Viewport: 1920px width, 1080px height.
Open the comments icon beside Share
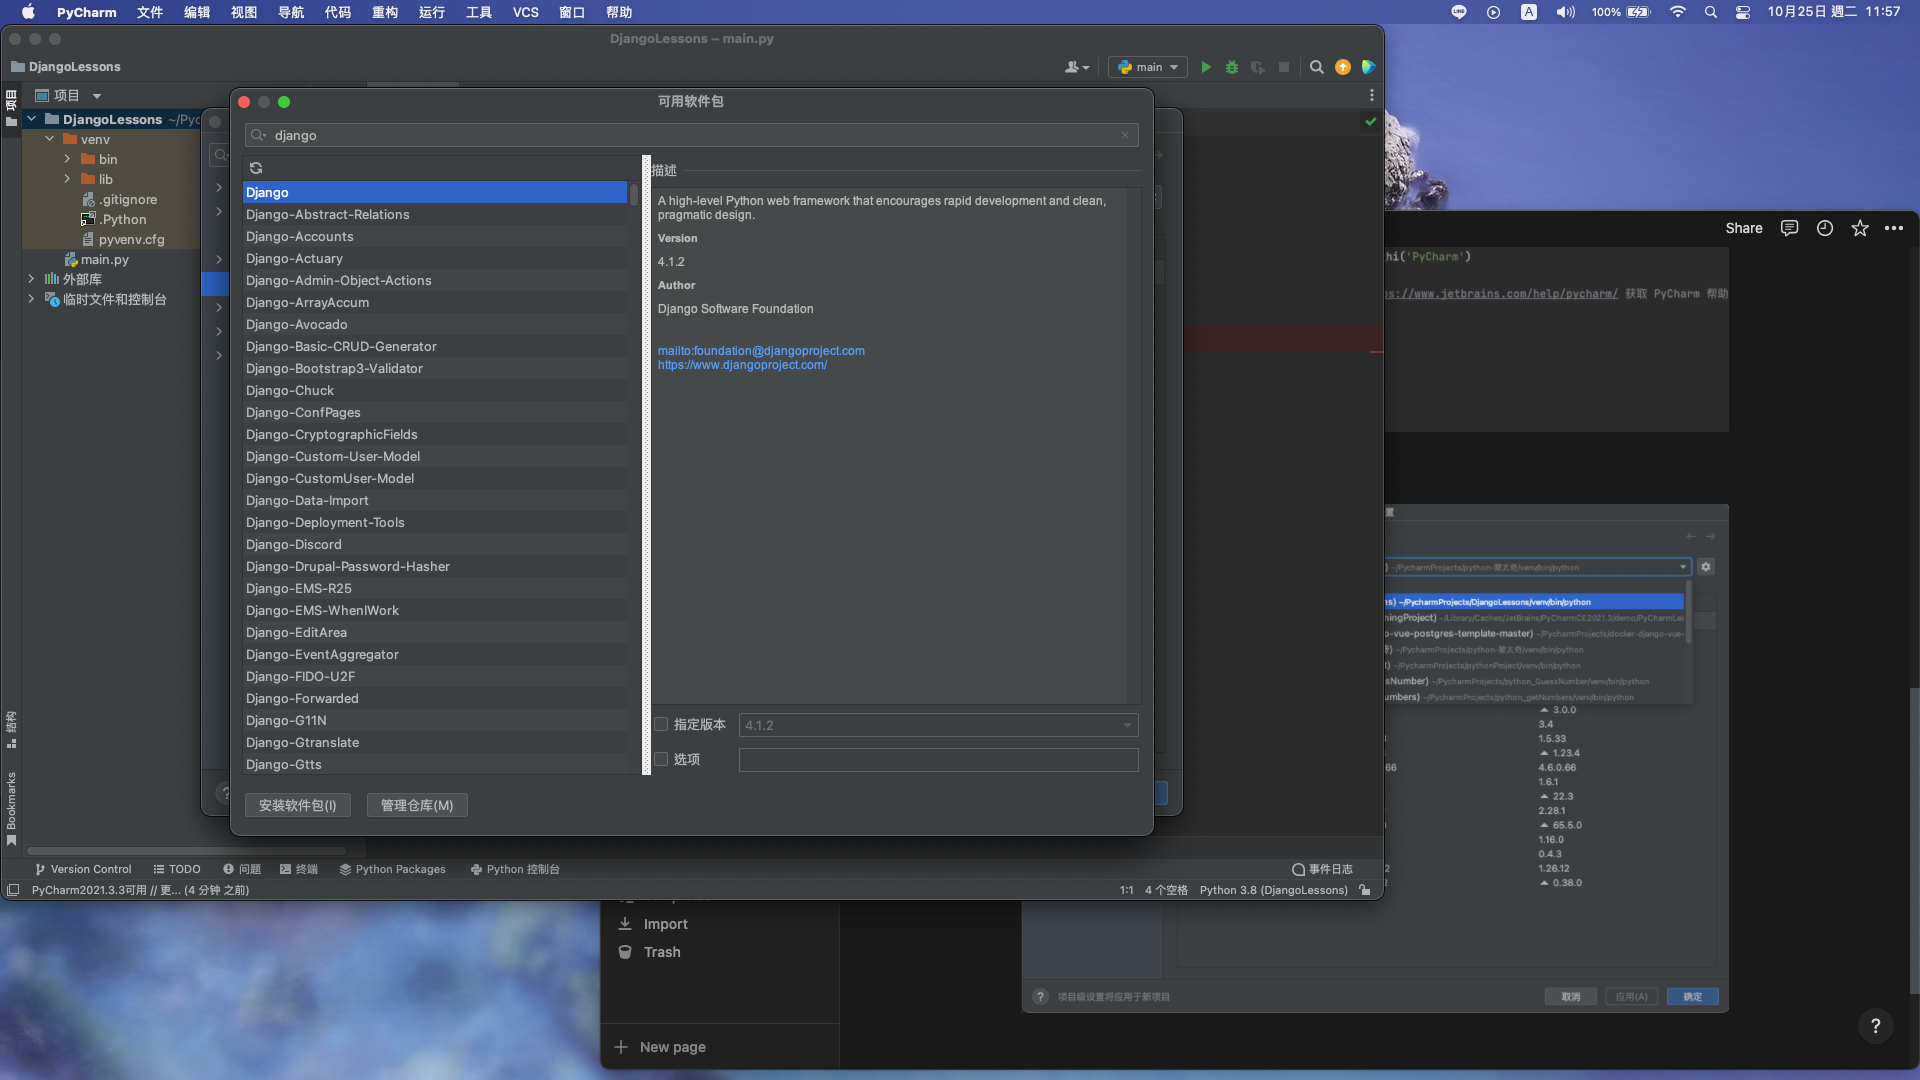1790,228
